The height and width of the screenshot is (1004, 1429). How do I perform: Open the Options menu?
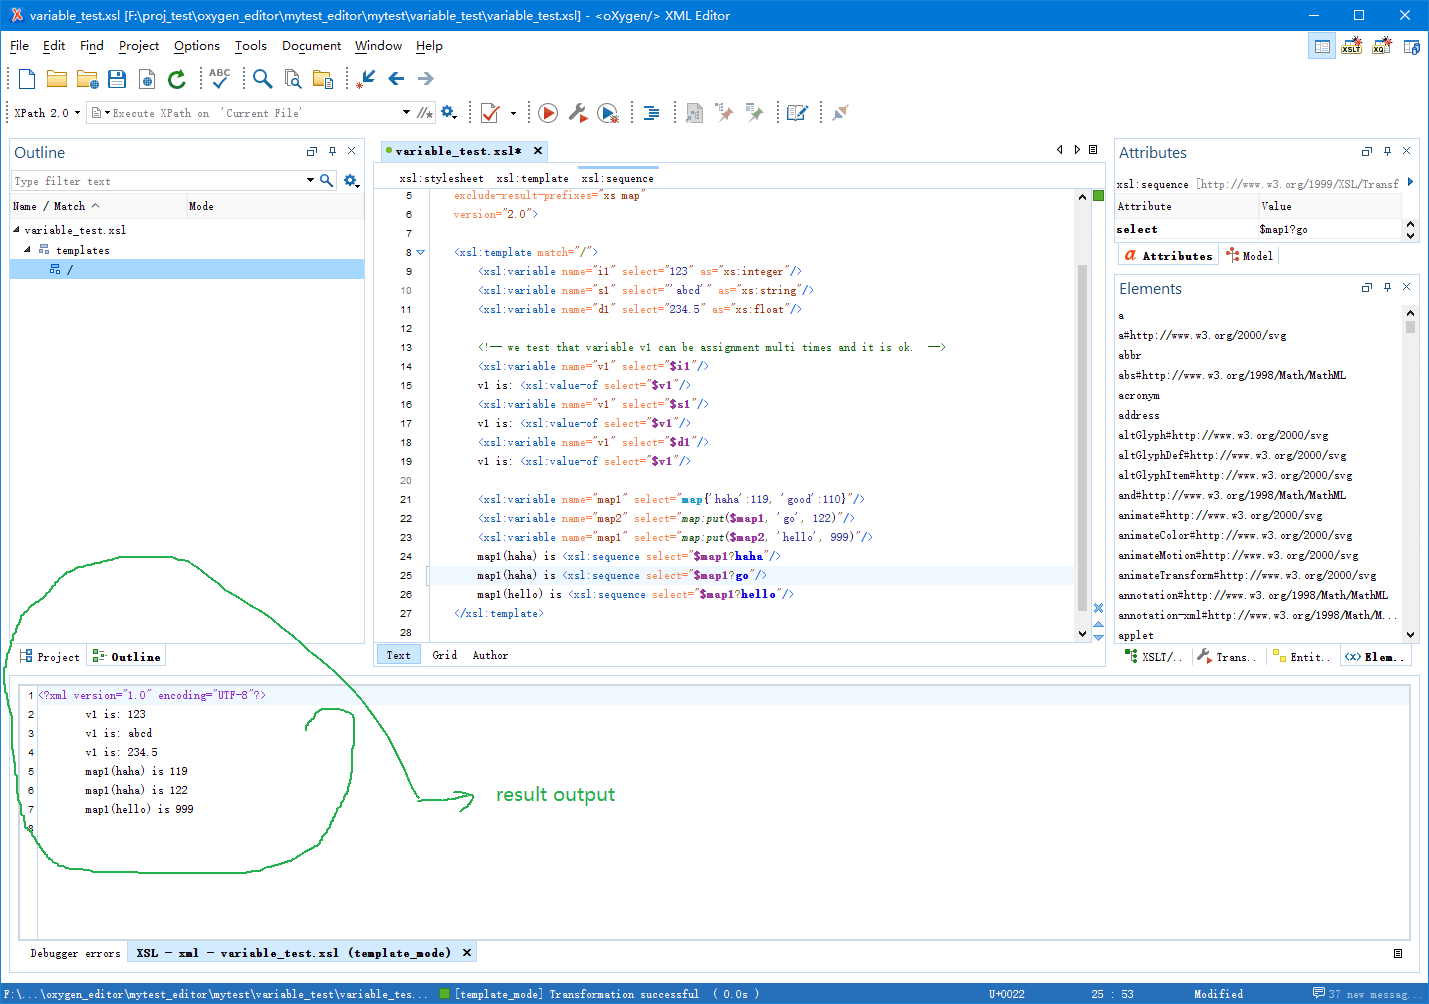pyautogui.click(x=196, y=46)
